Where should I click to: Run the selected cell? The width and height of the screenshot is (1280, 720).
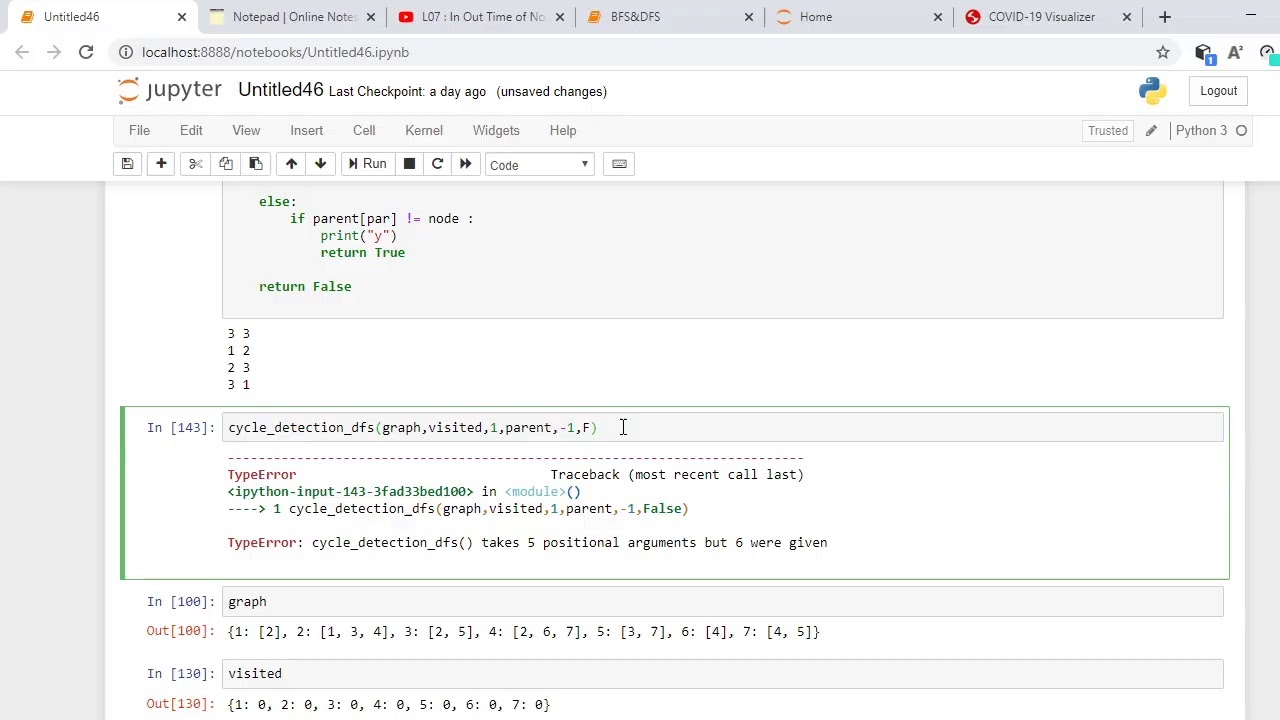click(x=366, y=164)
